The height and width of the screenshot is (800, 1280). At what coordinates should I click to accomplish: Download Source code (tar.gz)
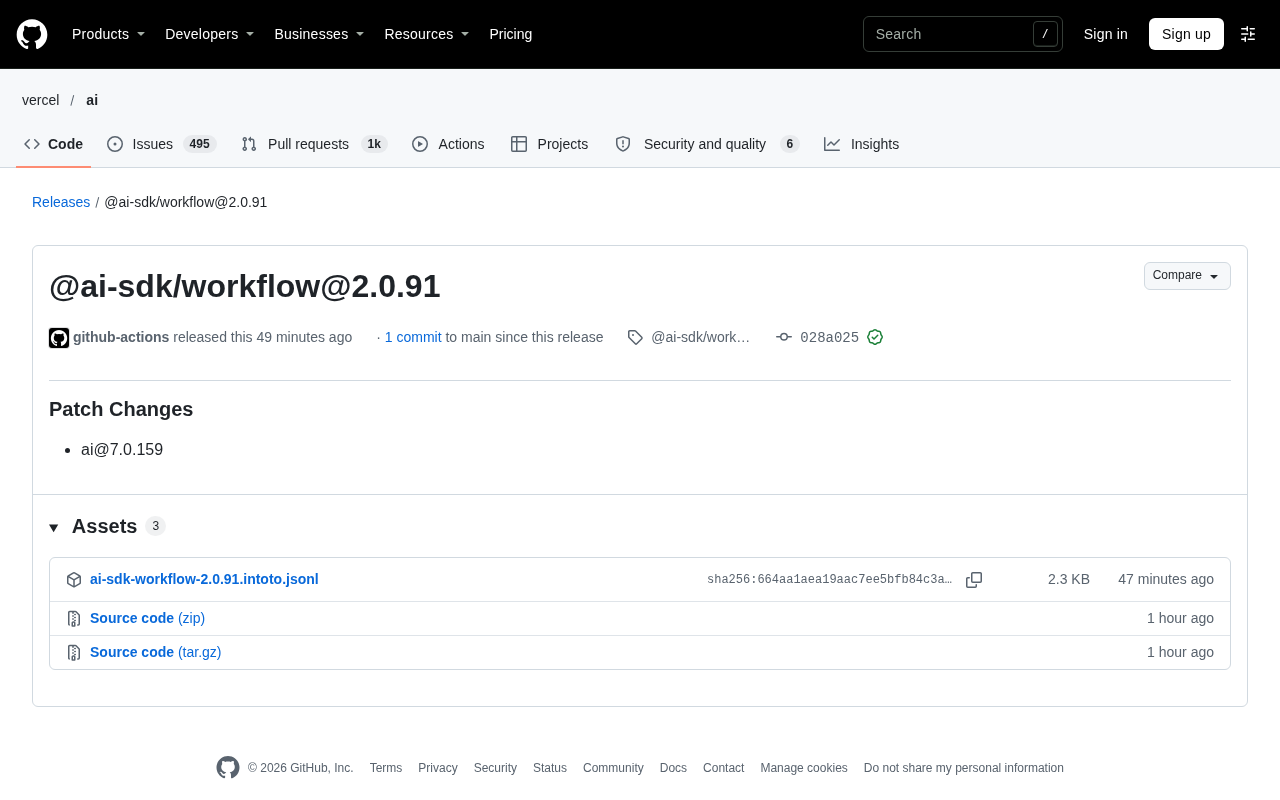156,652
